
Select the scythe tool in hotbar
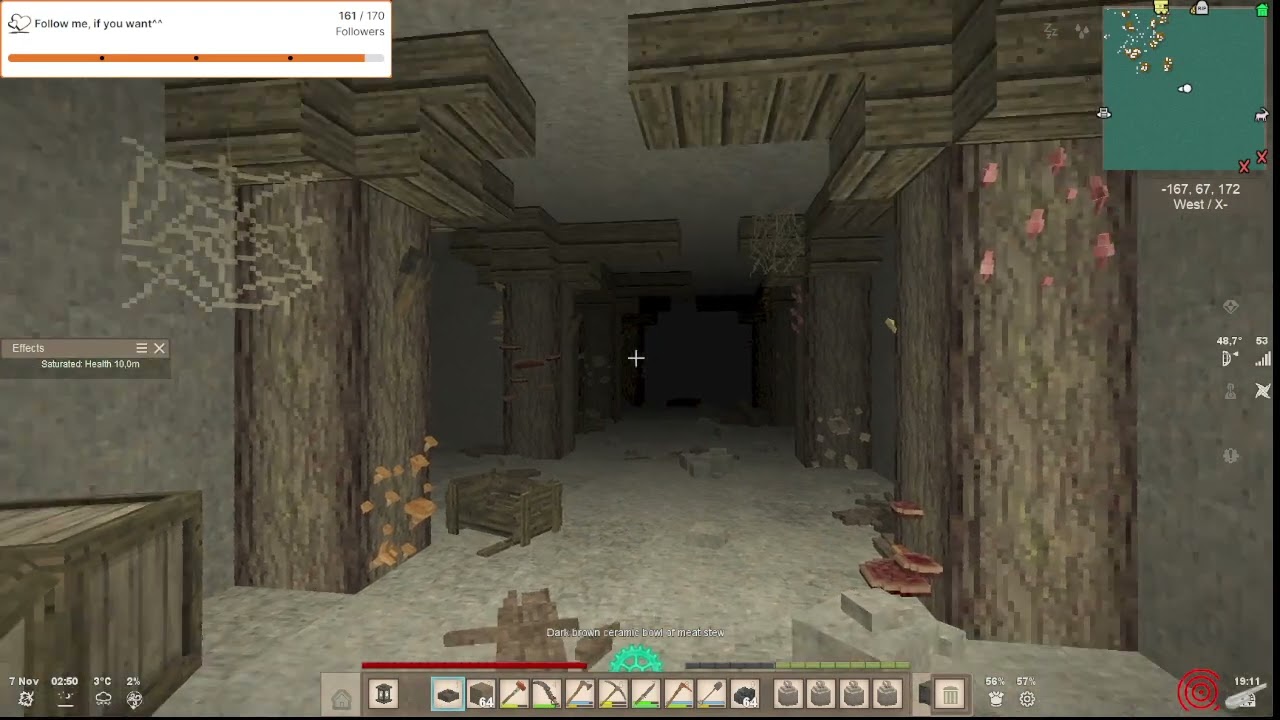point(547,694)
